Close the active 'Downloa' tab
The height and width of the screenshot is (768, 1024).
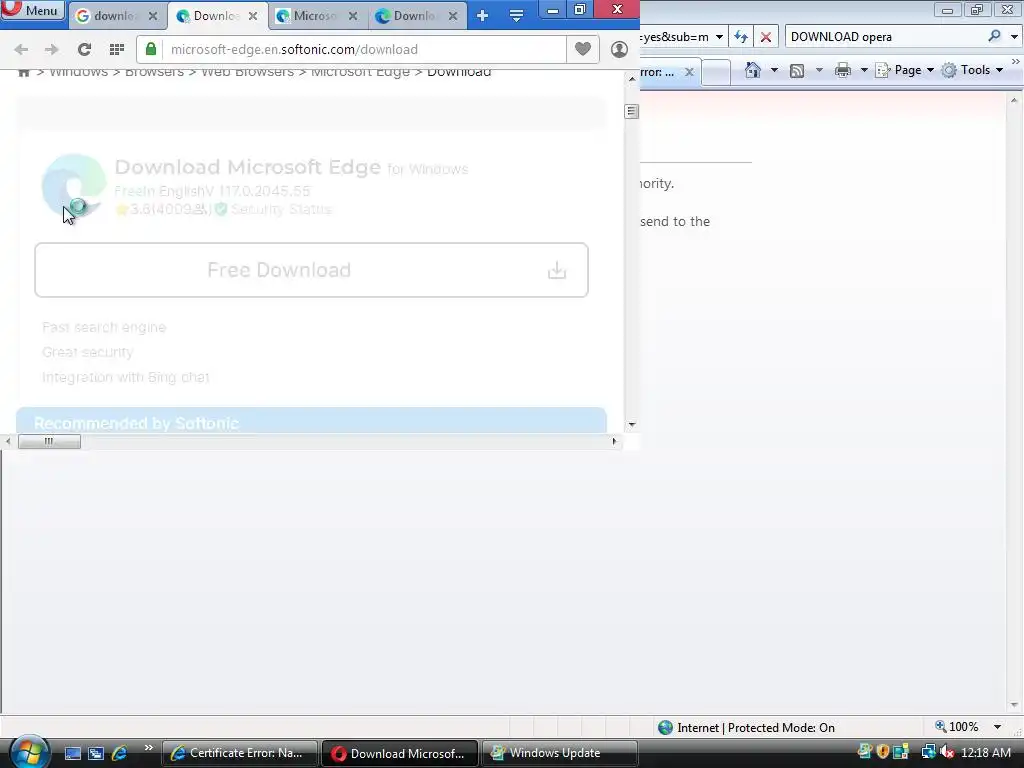(x=253, y=16)
